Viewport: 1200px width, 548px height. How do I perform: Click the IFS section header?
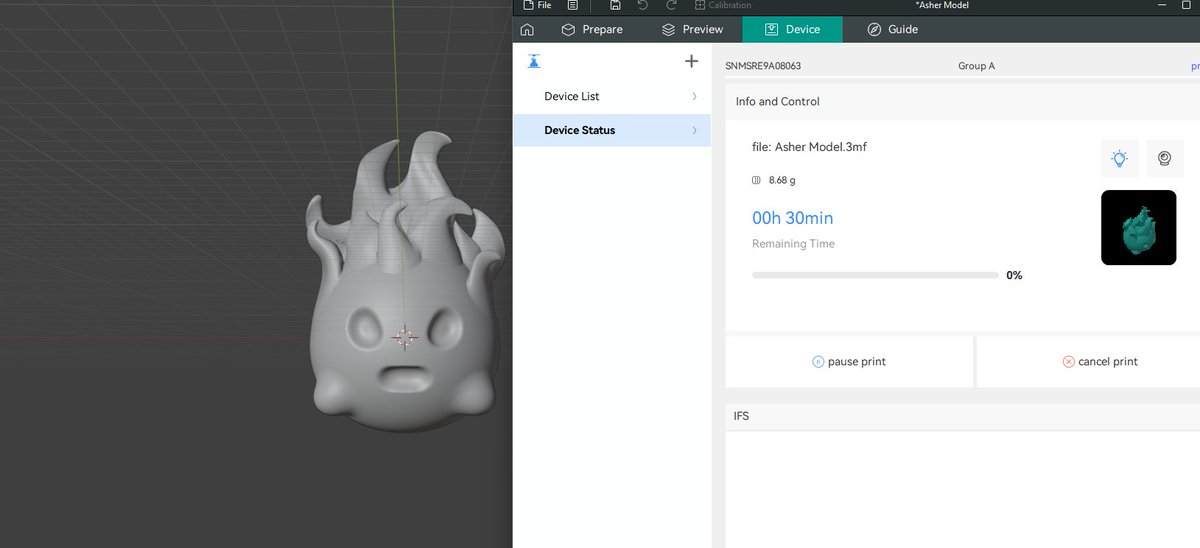(741, 415)
